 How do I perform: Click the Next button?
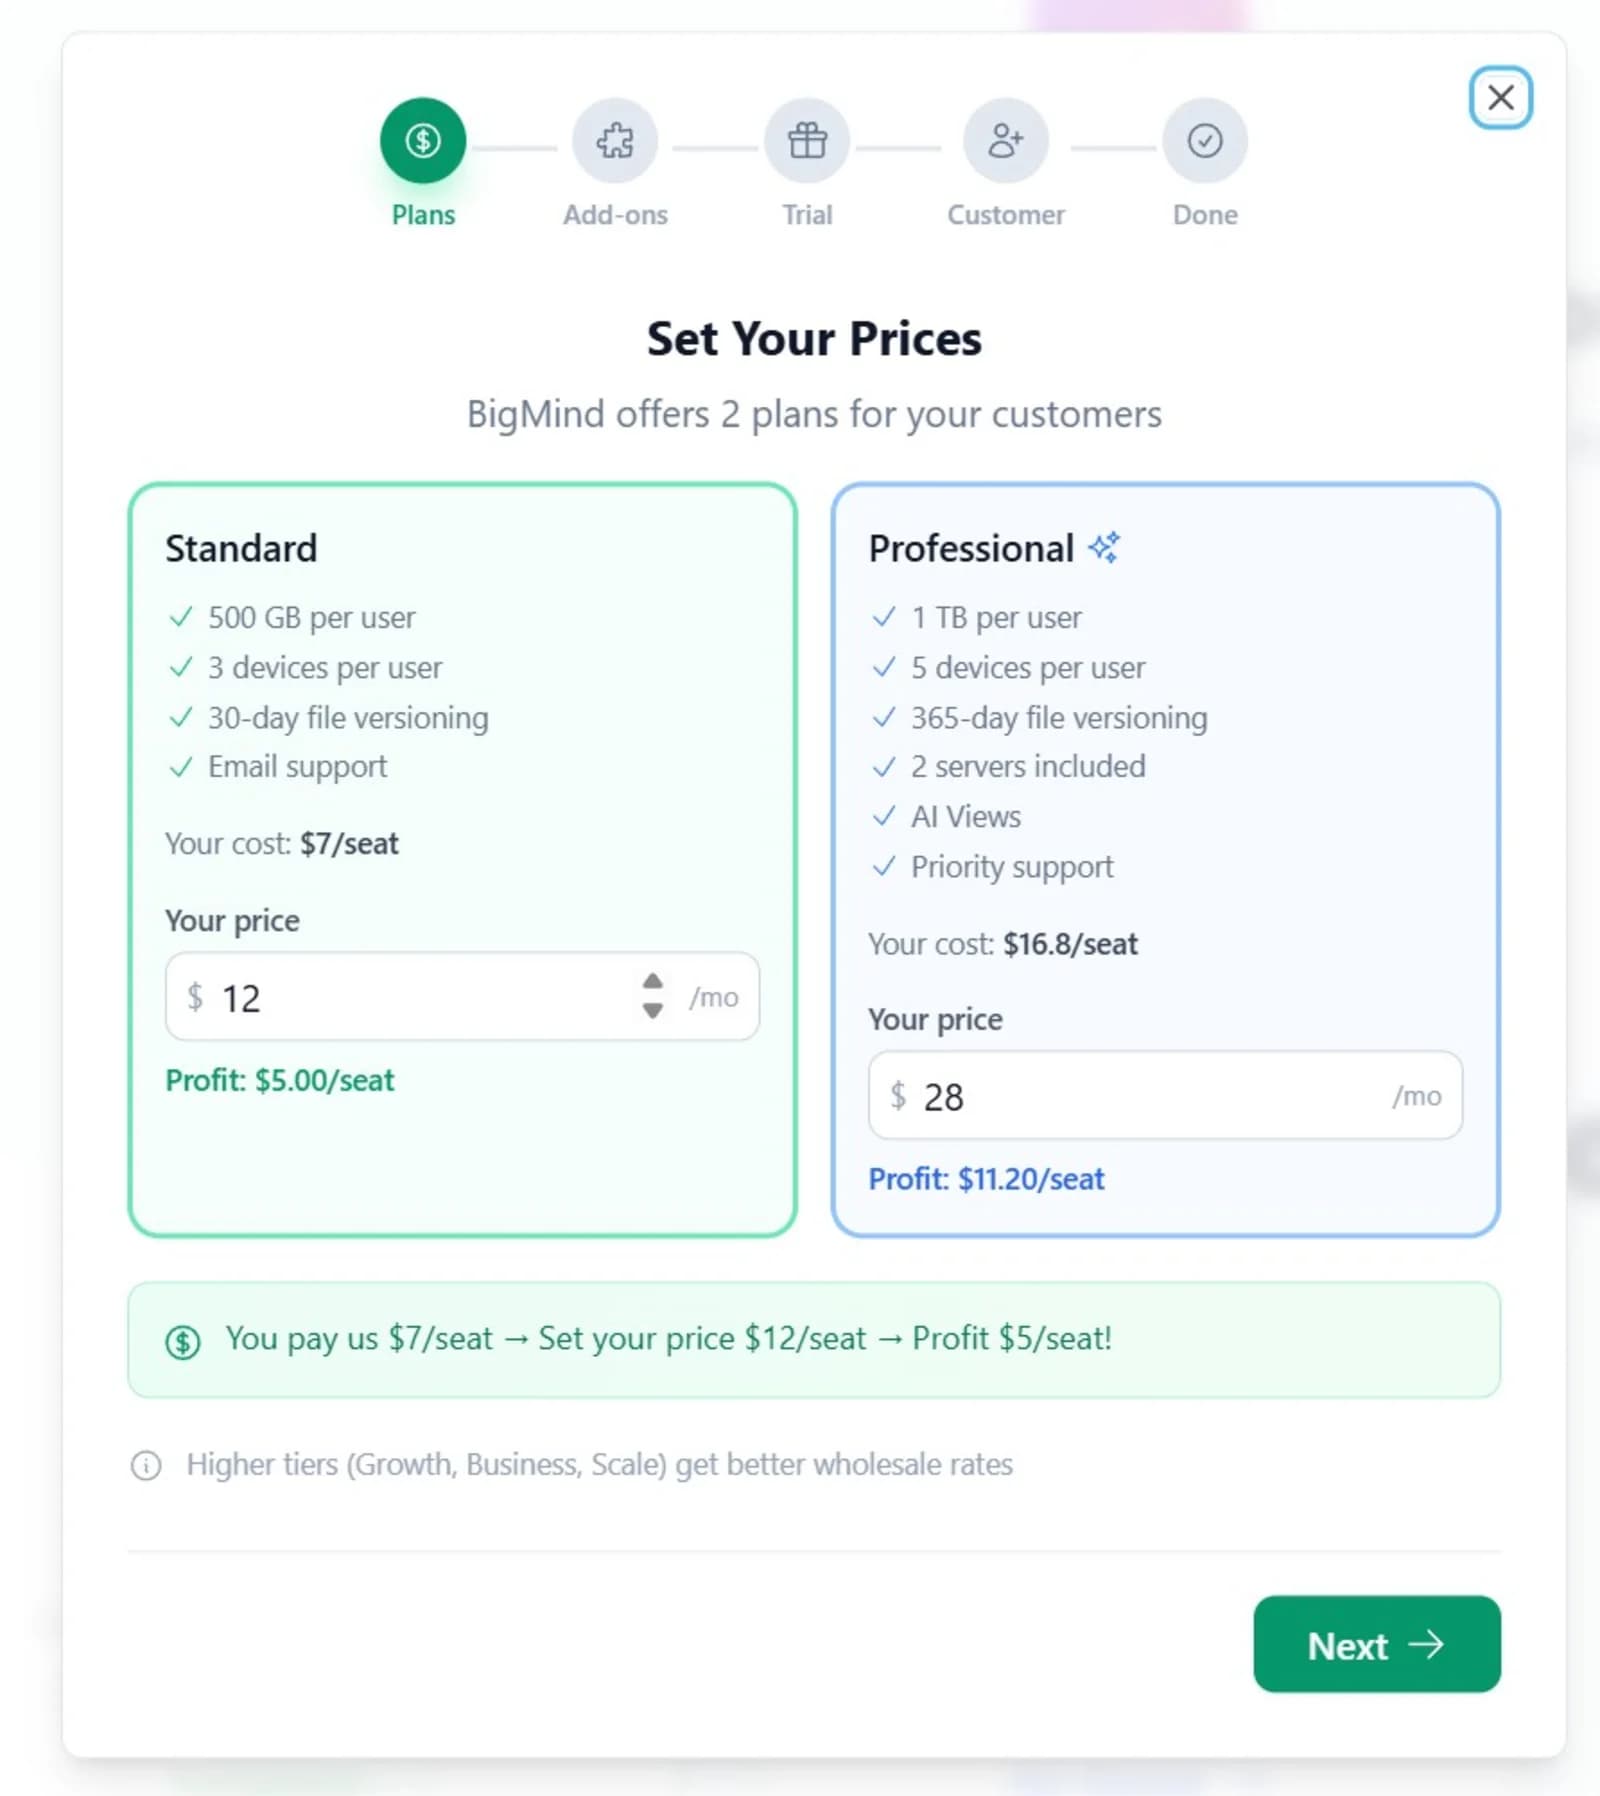click(x=1376, y=1645)
